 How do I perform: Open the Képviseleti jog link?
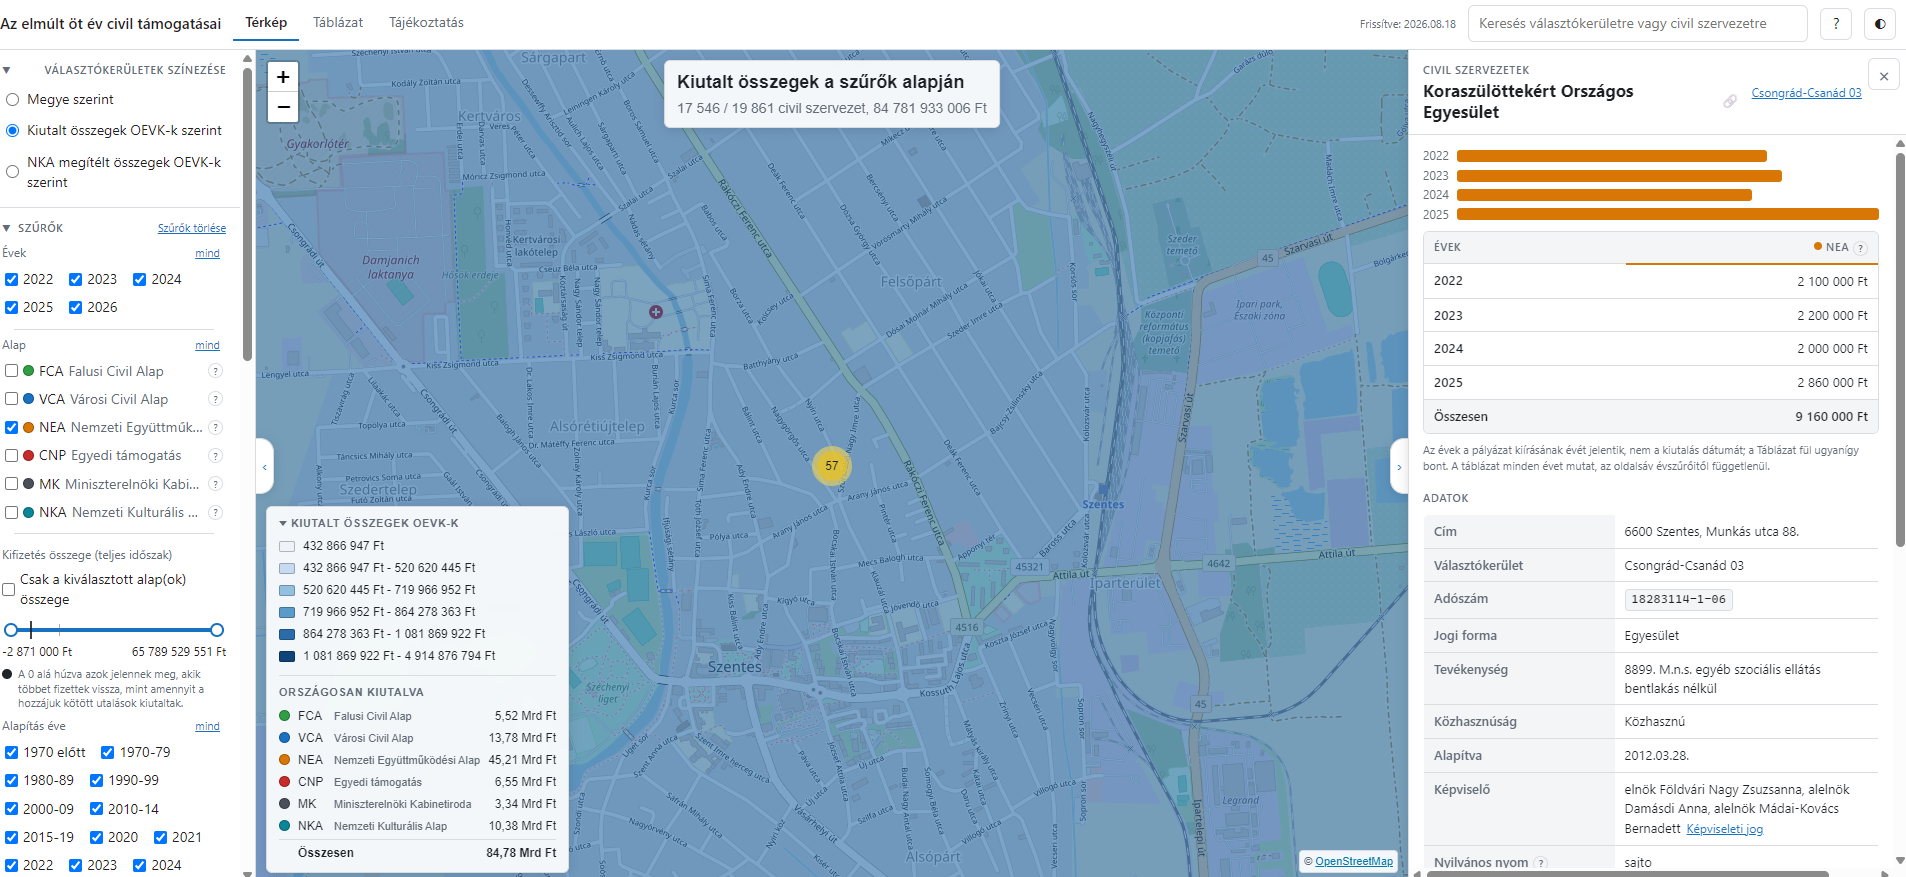point(1725,829)
